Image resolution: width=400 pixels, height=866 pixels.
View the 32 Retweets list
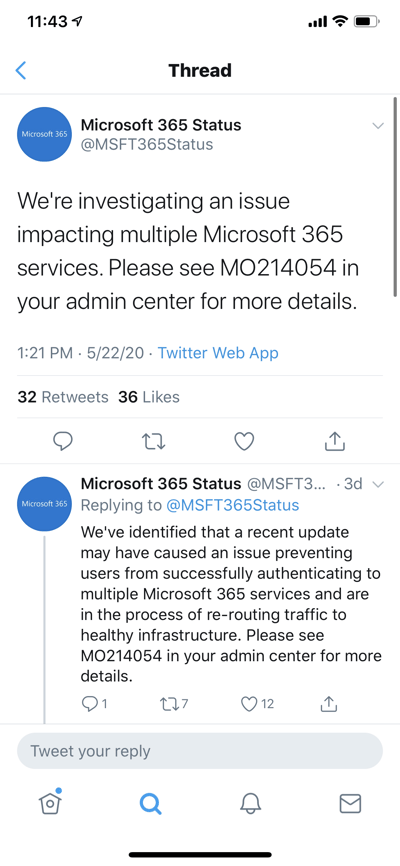[x=63, y=397]
